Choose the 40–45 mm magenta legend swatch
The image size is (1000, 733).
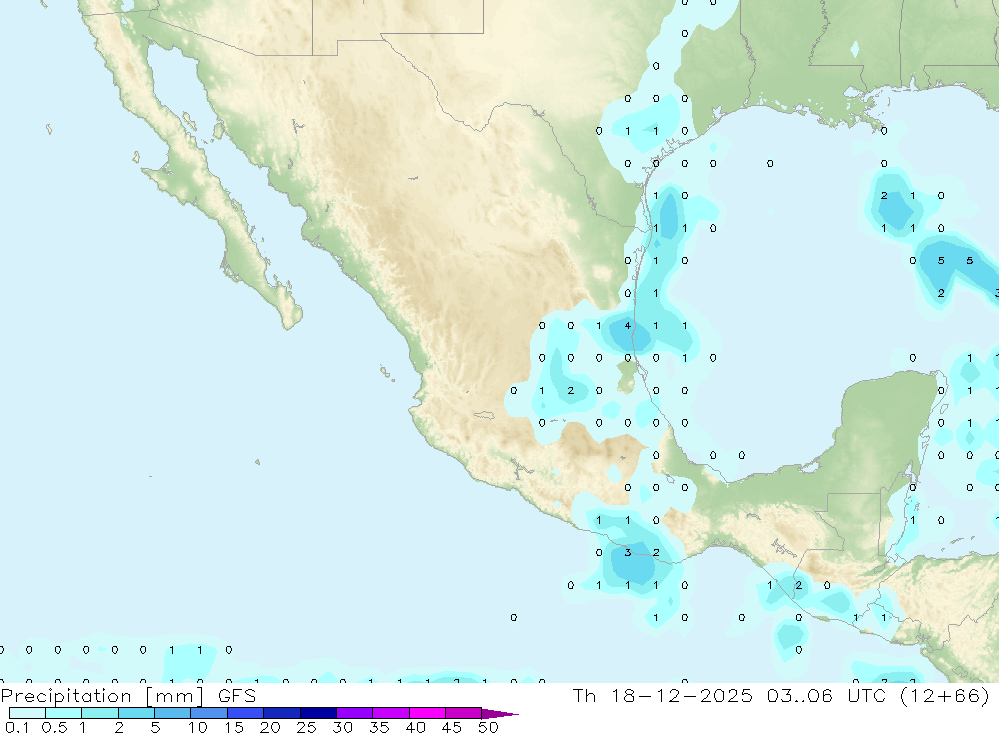click(427, 713)
